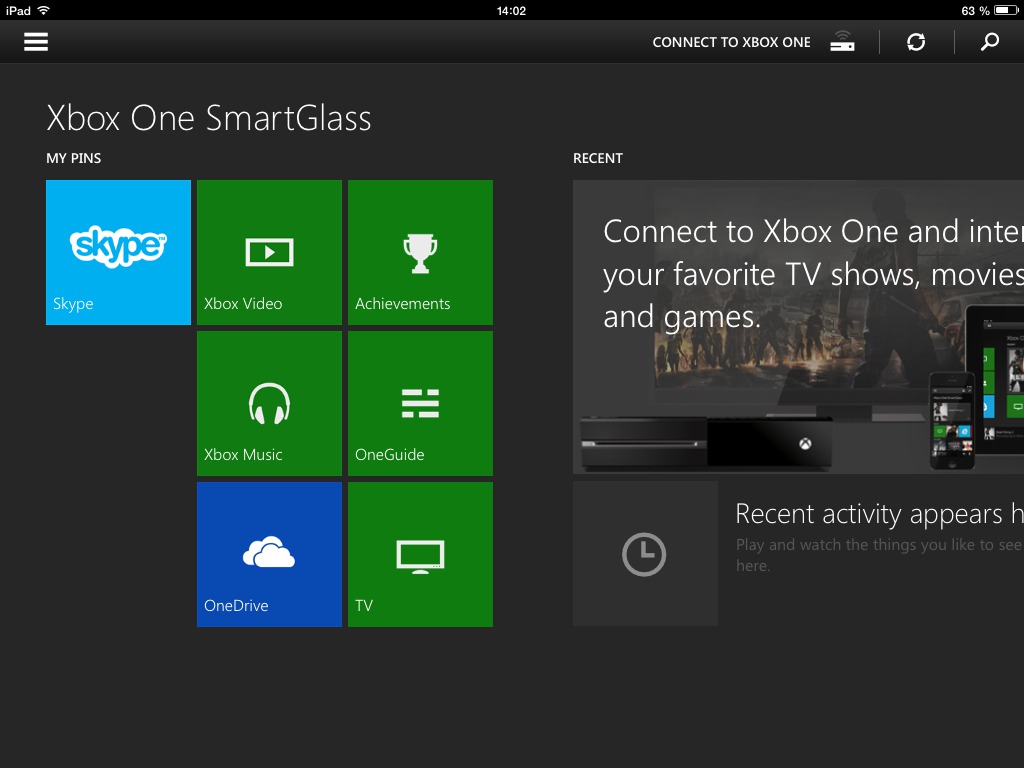Tap the clock in the status bar
The image size is (1024, 768).
(512, 10)
